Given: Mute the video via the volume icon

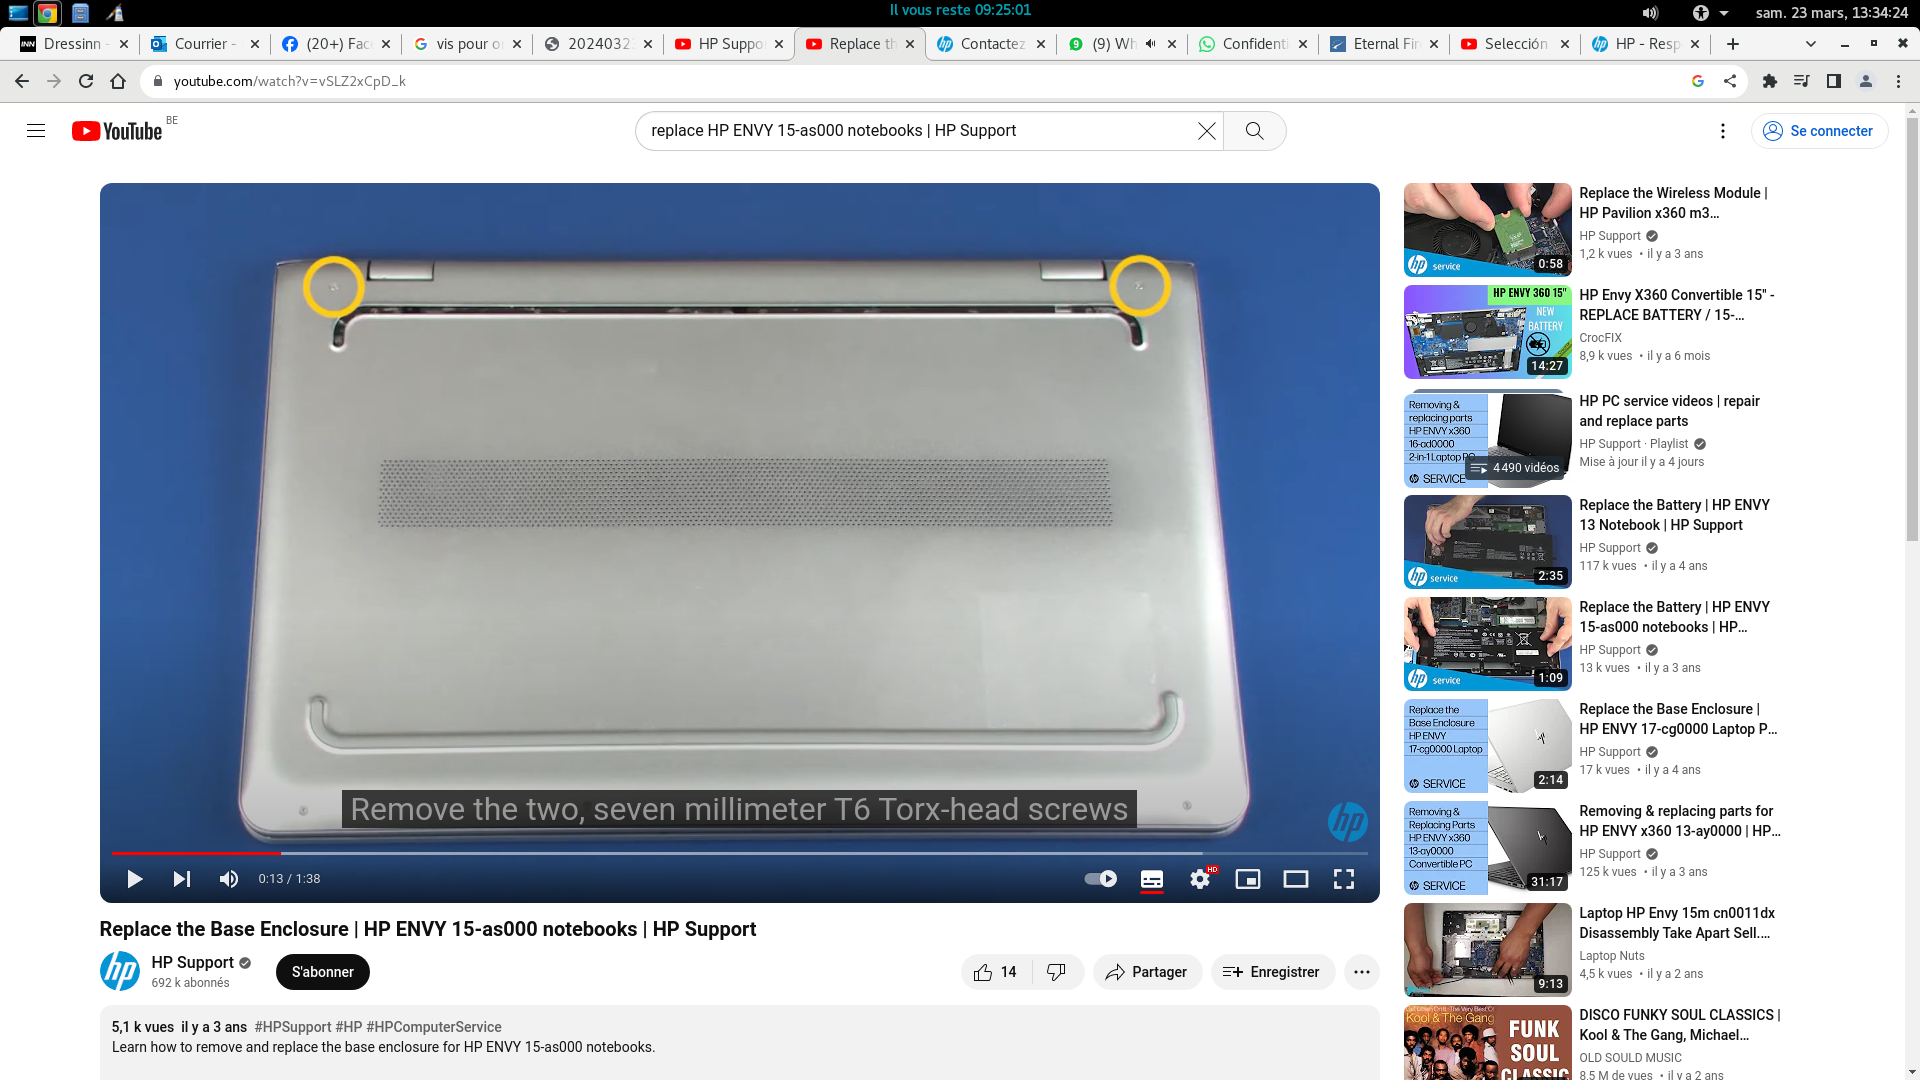Looking at the screenshot, I should click(x=228, y=878).
